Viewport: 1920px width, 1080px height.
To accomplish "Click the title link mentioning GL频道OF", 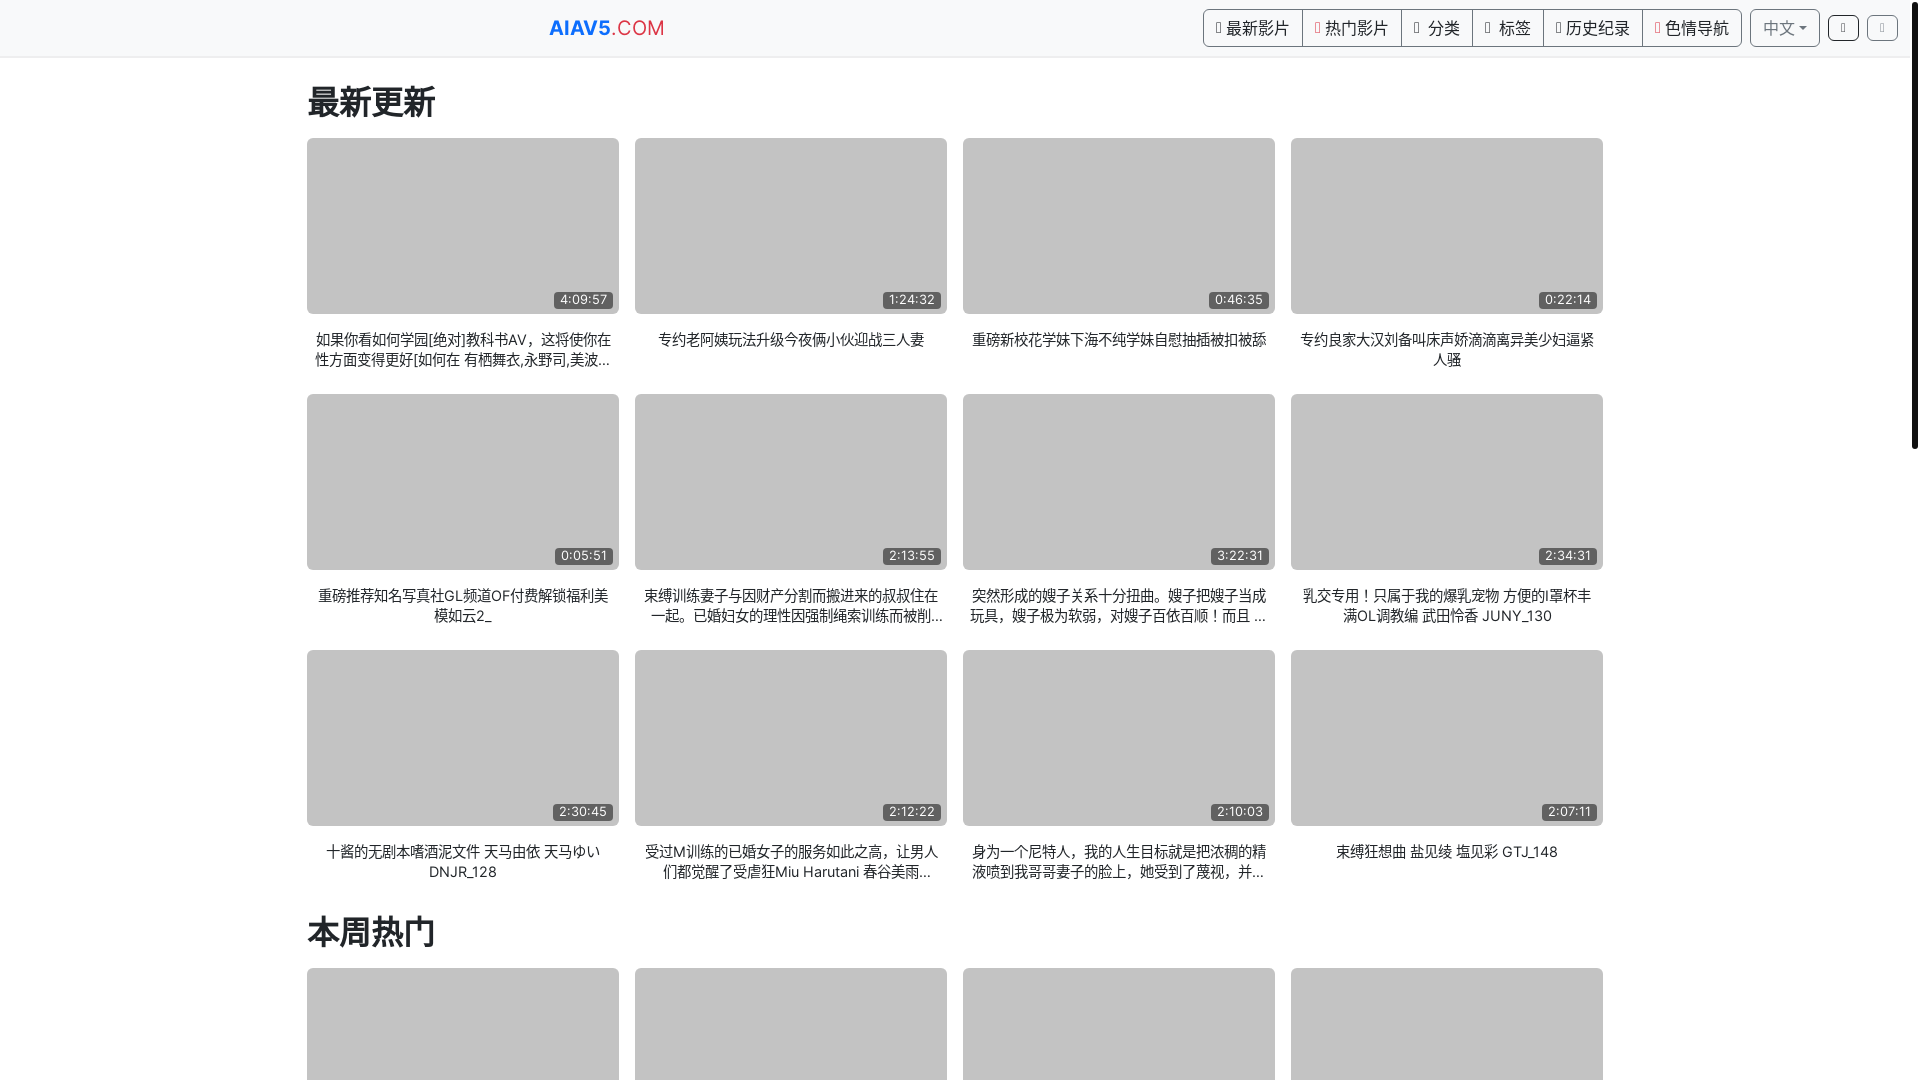I will pos(463,606).
